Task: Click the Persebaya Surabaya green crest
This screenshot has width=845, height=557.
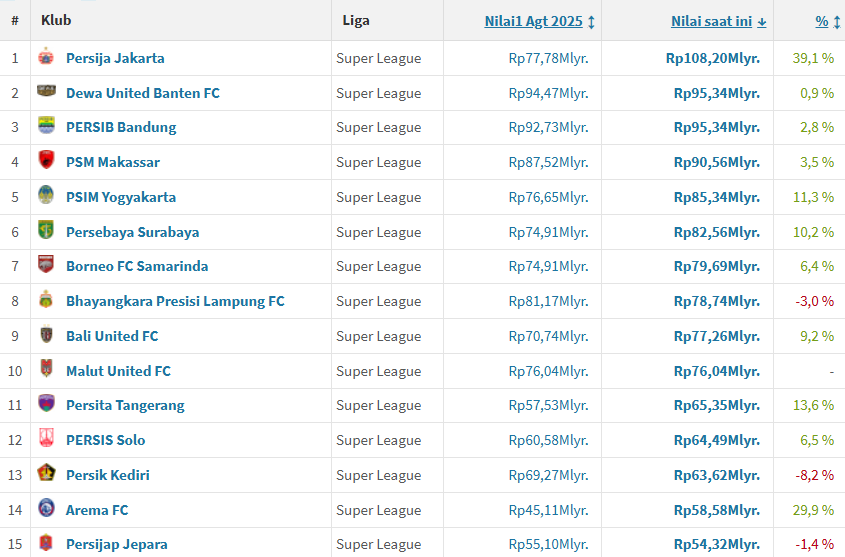Action: click(46, 231)
